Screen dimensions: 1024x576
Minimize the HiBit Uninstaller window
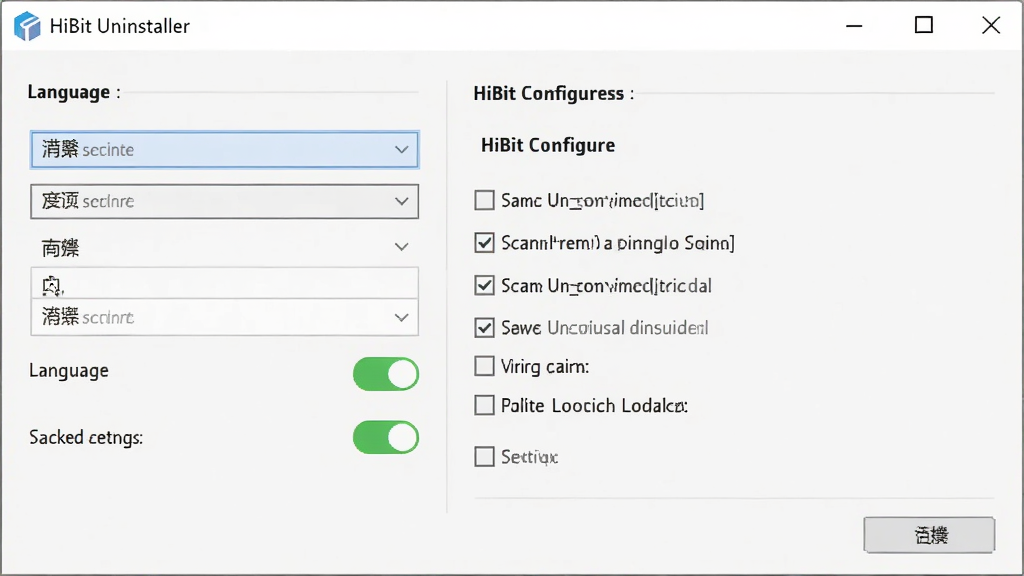click(x=854, y=25)
